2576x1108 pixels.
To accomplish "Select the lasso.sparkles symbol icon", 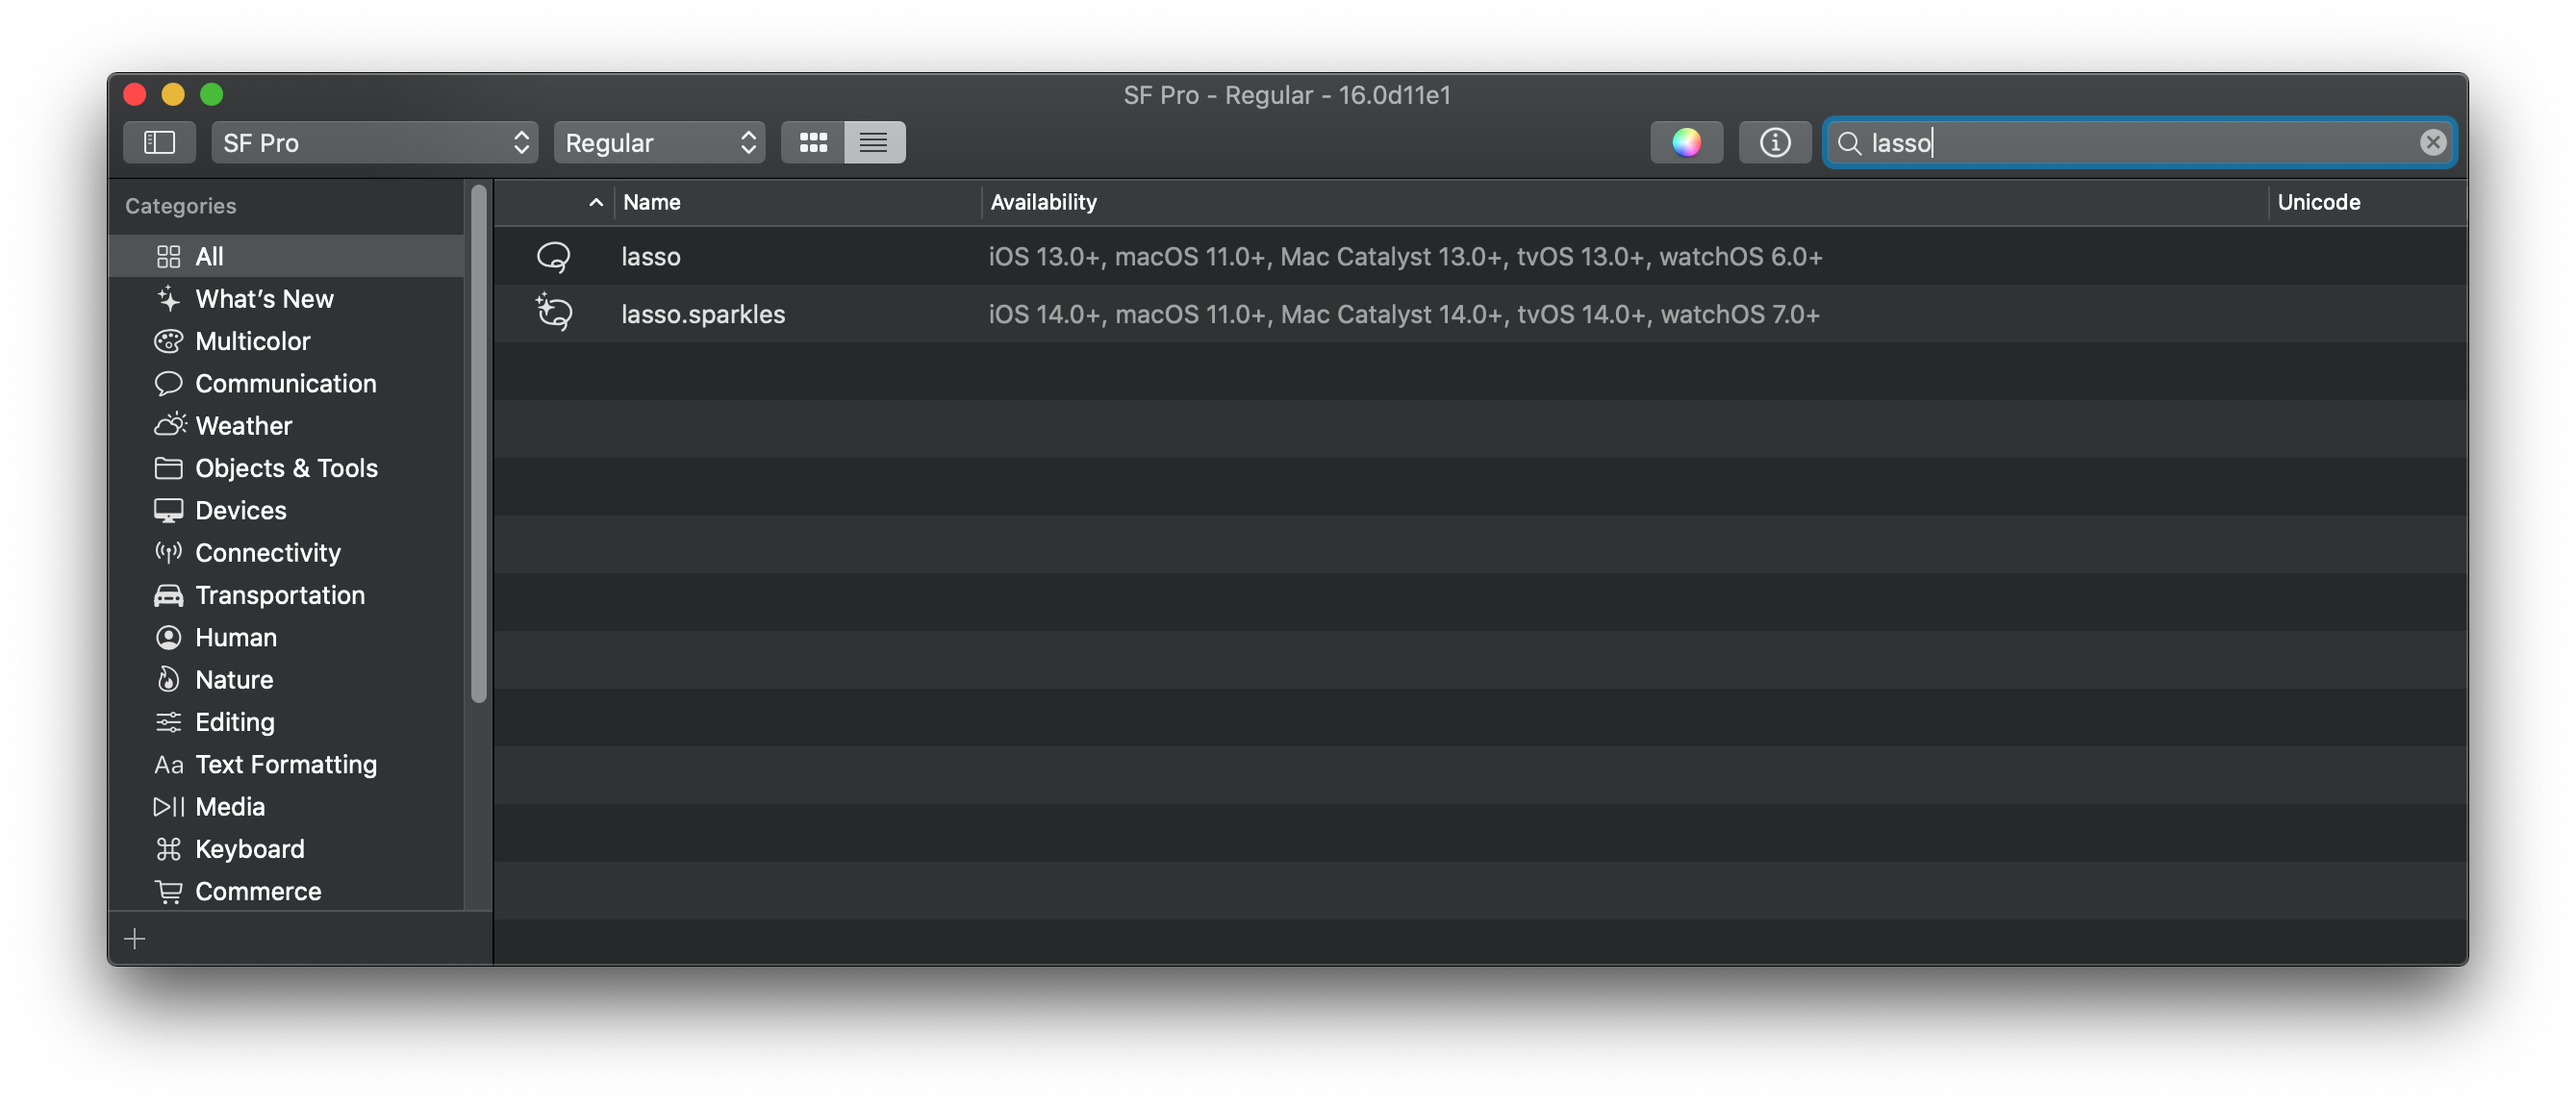I will pos(554,314).
